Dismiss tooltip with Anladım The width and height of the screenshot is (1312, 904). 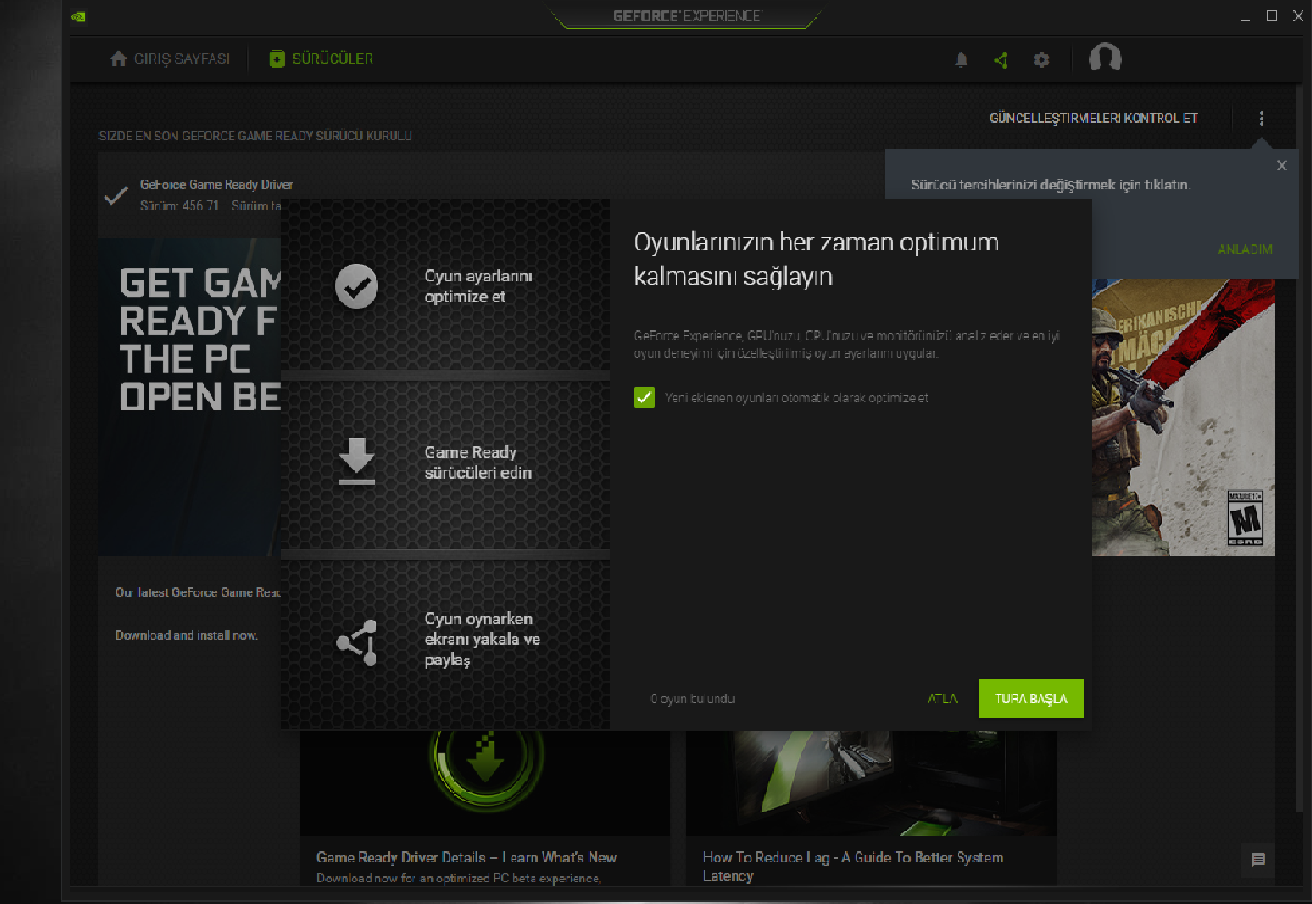pos(1245,249)
